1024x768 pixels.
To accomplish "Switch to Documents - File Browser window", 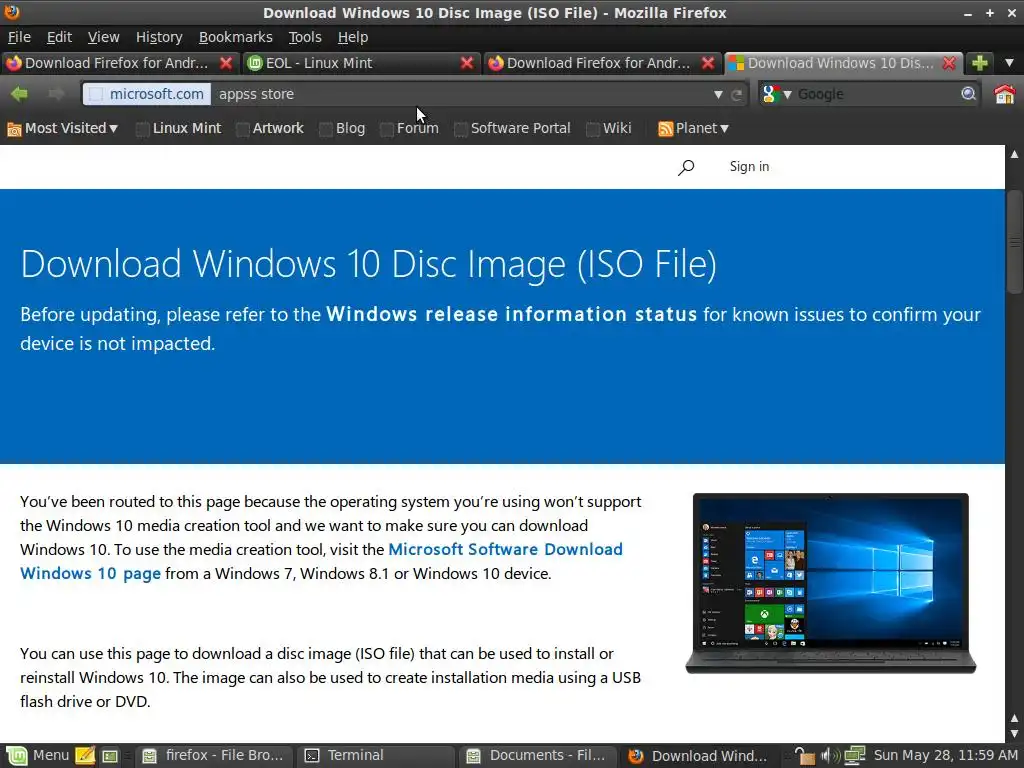I will pyautogui.click(x=539, y=756).
